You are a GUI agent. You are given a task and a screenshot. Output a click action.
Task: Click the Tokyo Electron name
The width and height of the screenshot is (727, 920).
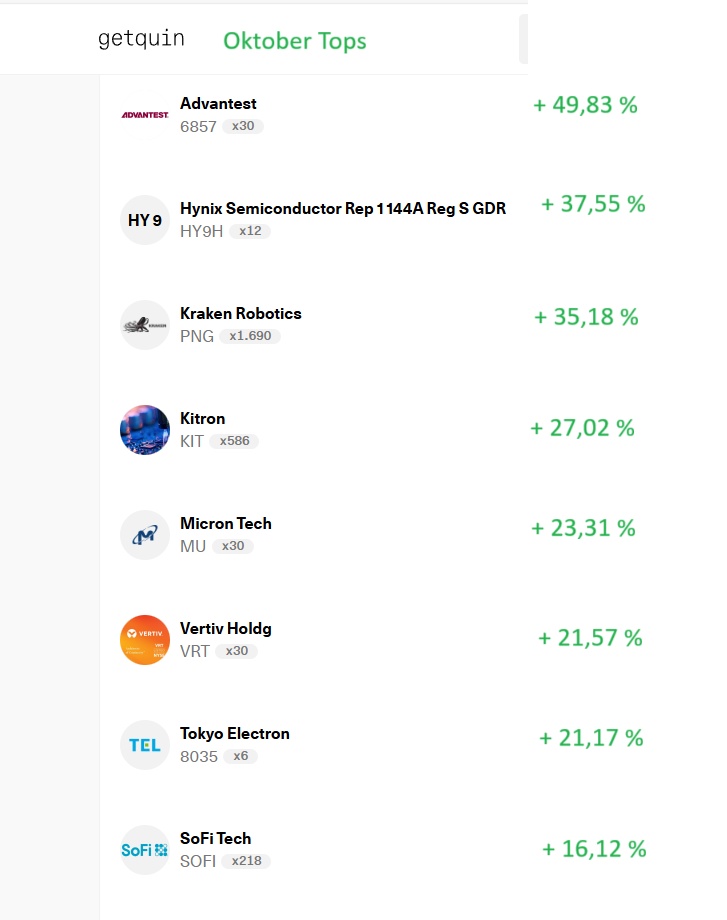click(234, 734)
